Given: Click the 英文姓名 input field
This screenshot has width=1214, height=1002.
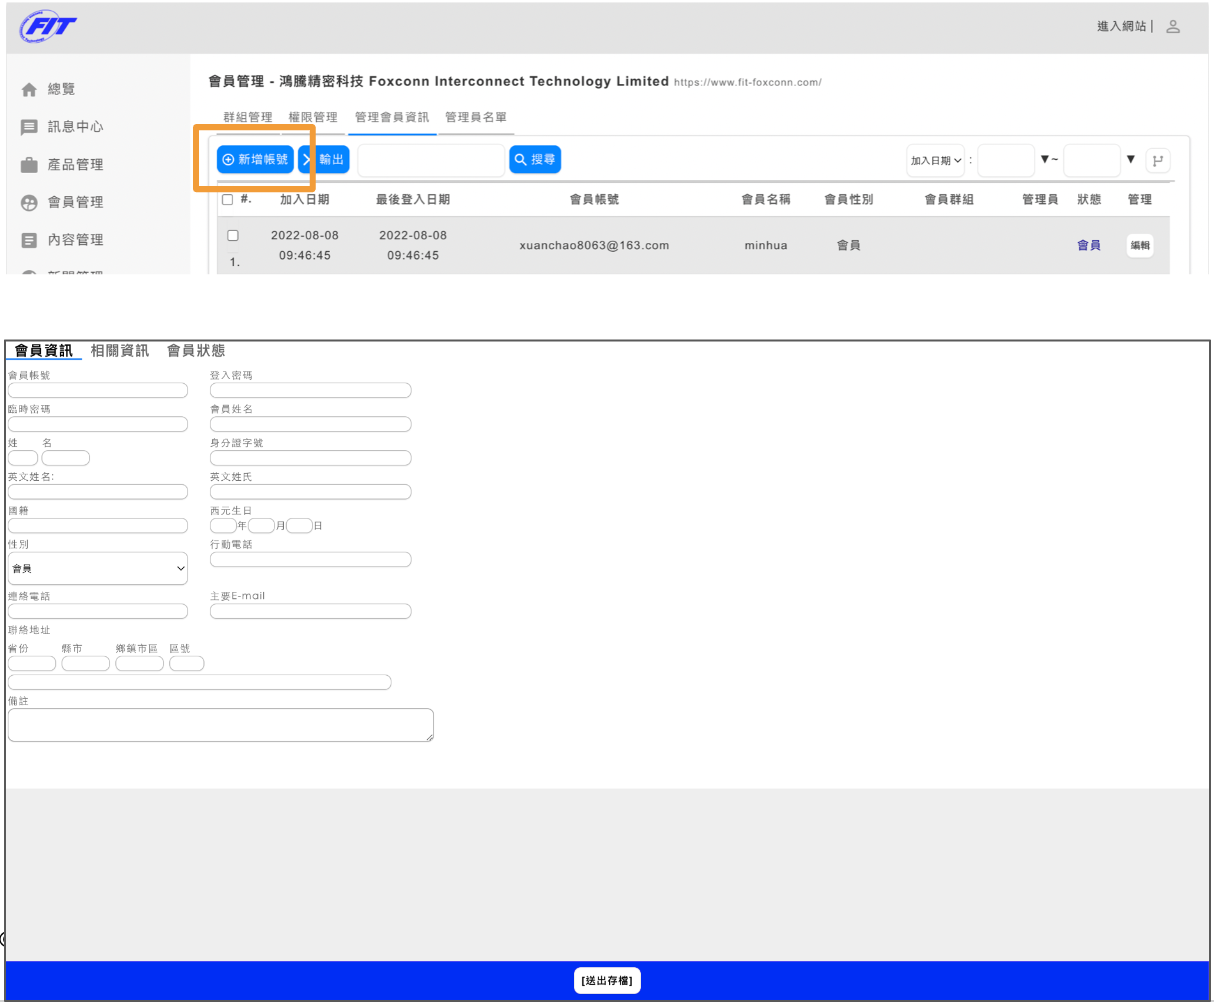Looking at the screenshot, I should (x=98, y=492).
